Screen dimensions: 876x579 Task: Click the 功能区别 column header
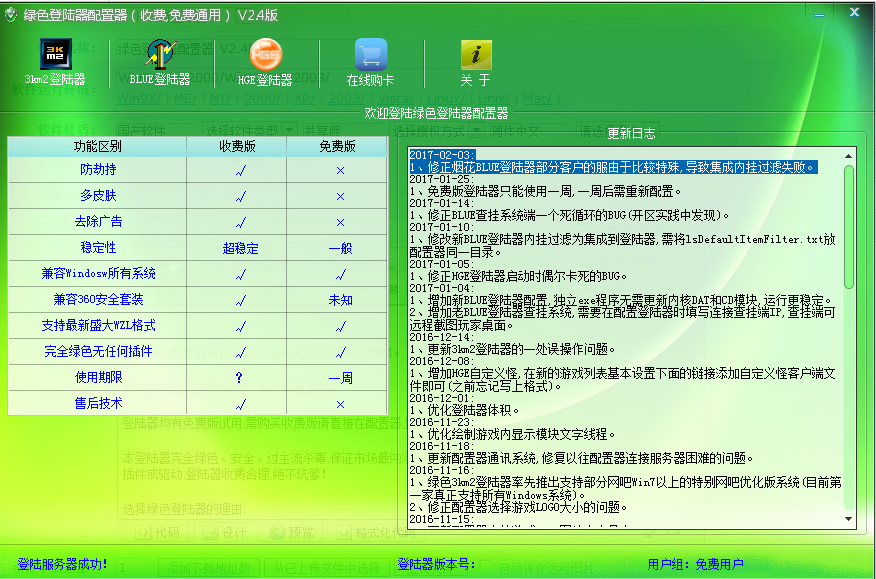pos(98,146)
